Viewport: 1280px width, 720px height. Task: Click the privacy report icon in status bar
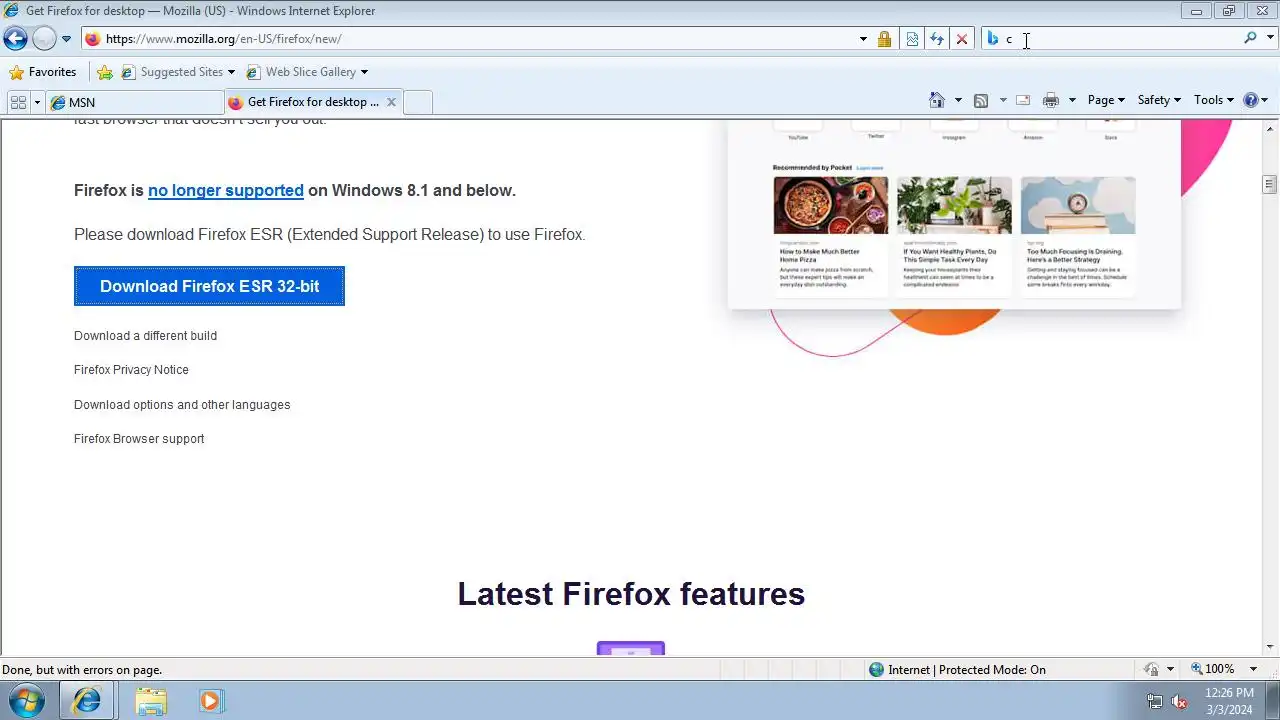[x=1152, y=670]
